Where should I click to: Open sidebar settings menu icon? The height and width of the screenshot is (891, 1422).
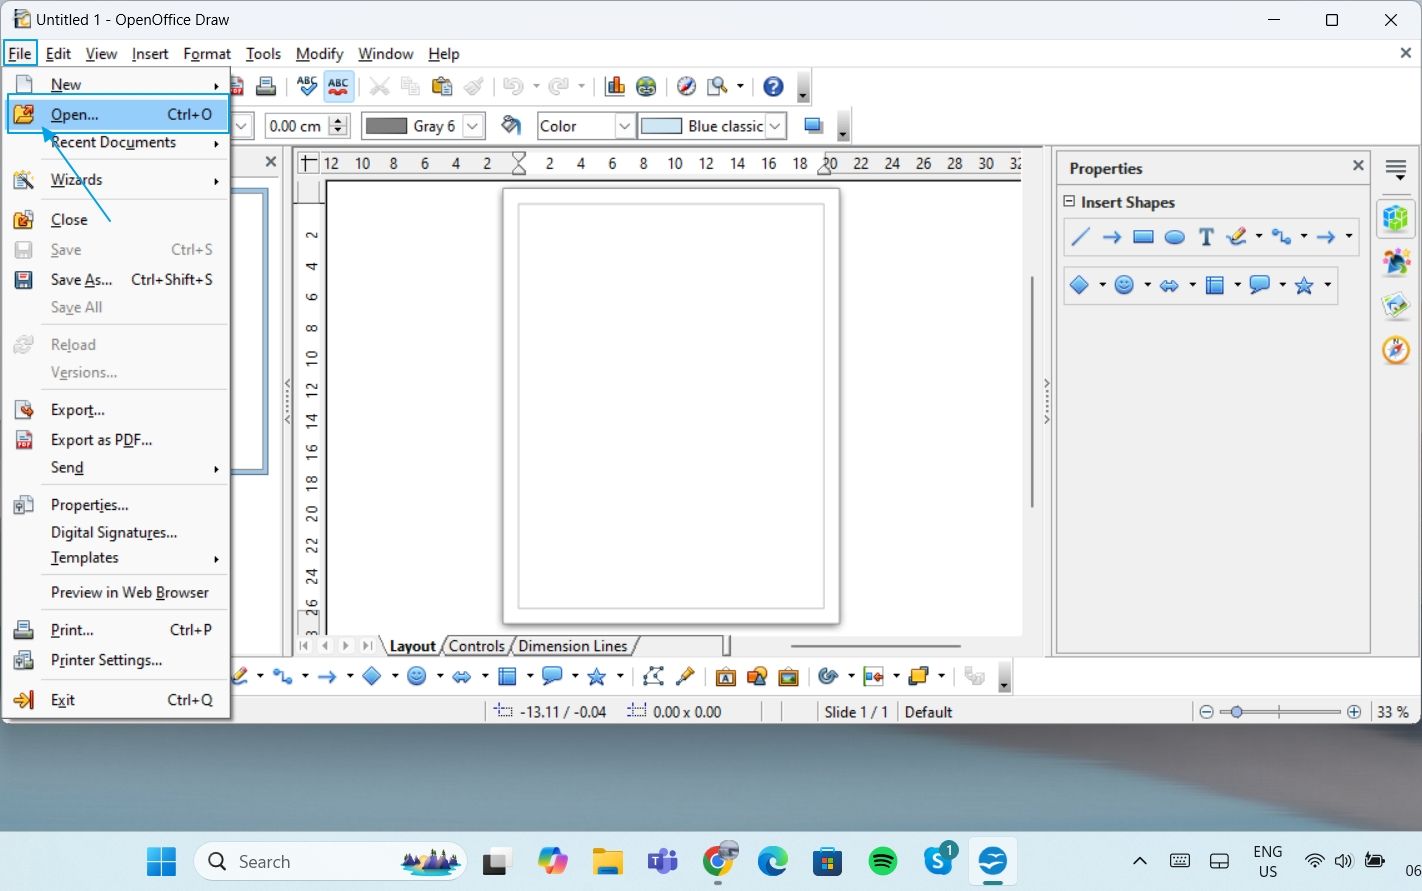point(1396,170)
